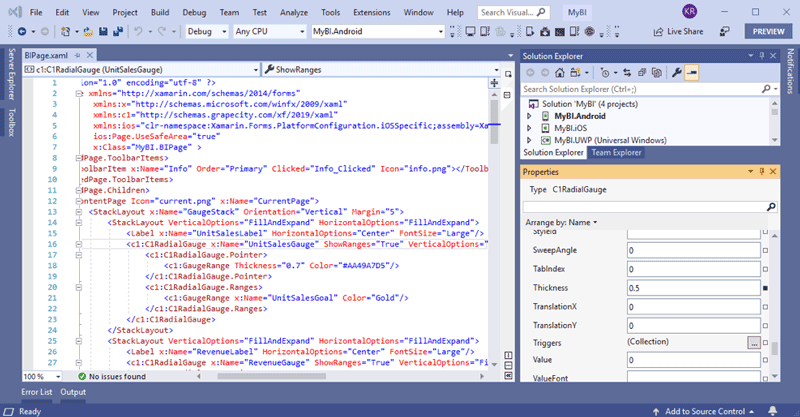The width and height of the screenshot is (800, 417).
Task: Open the Error List tab
Action: (x=37, y=392)
